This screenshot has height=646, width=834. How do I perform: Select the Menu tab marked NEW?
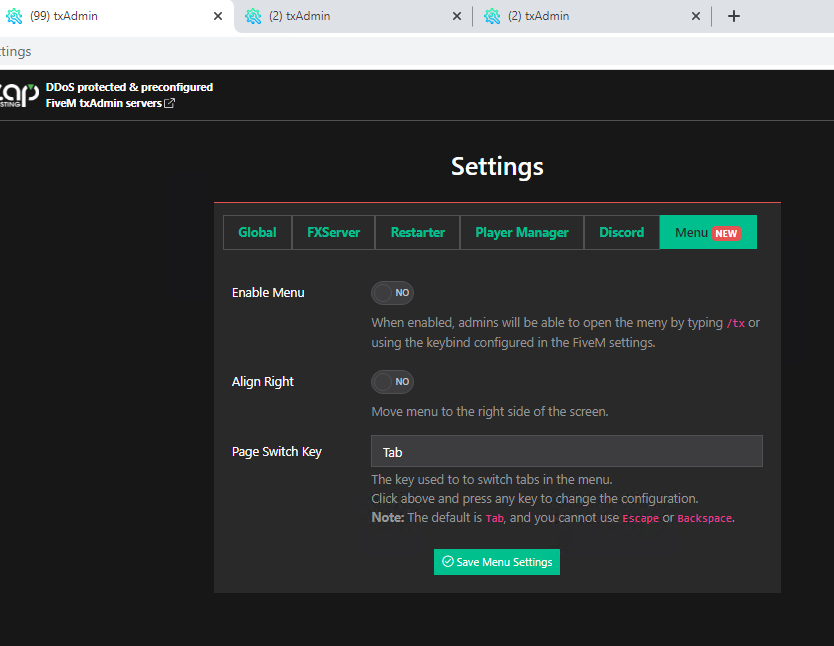point(707,232)
